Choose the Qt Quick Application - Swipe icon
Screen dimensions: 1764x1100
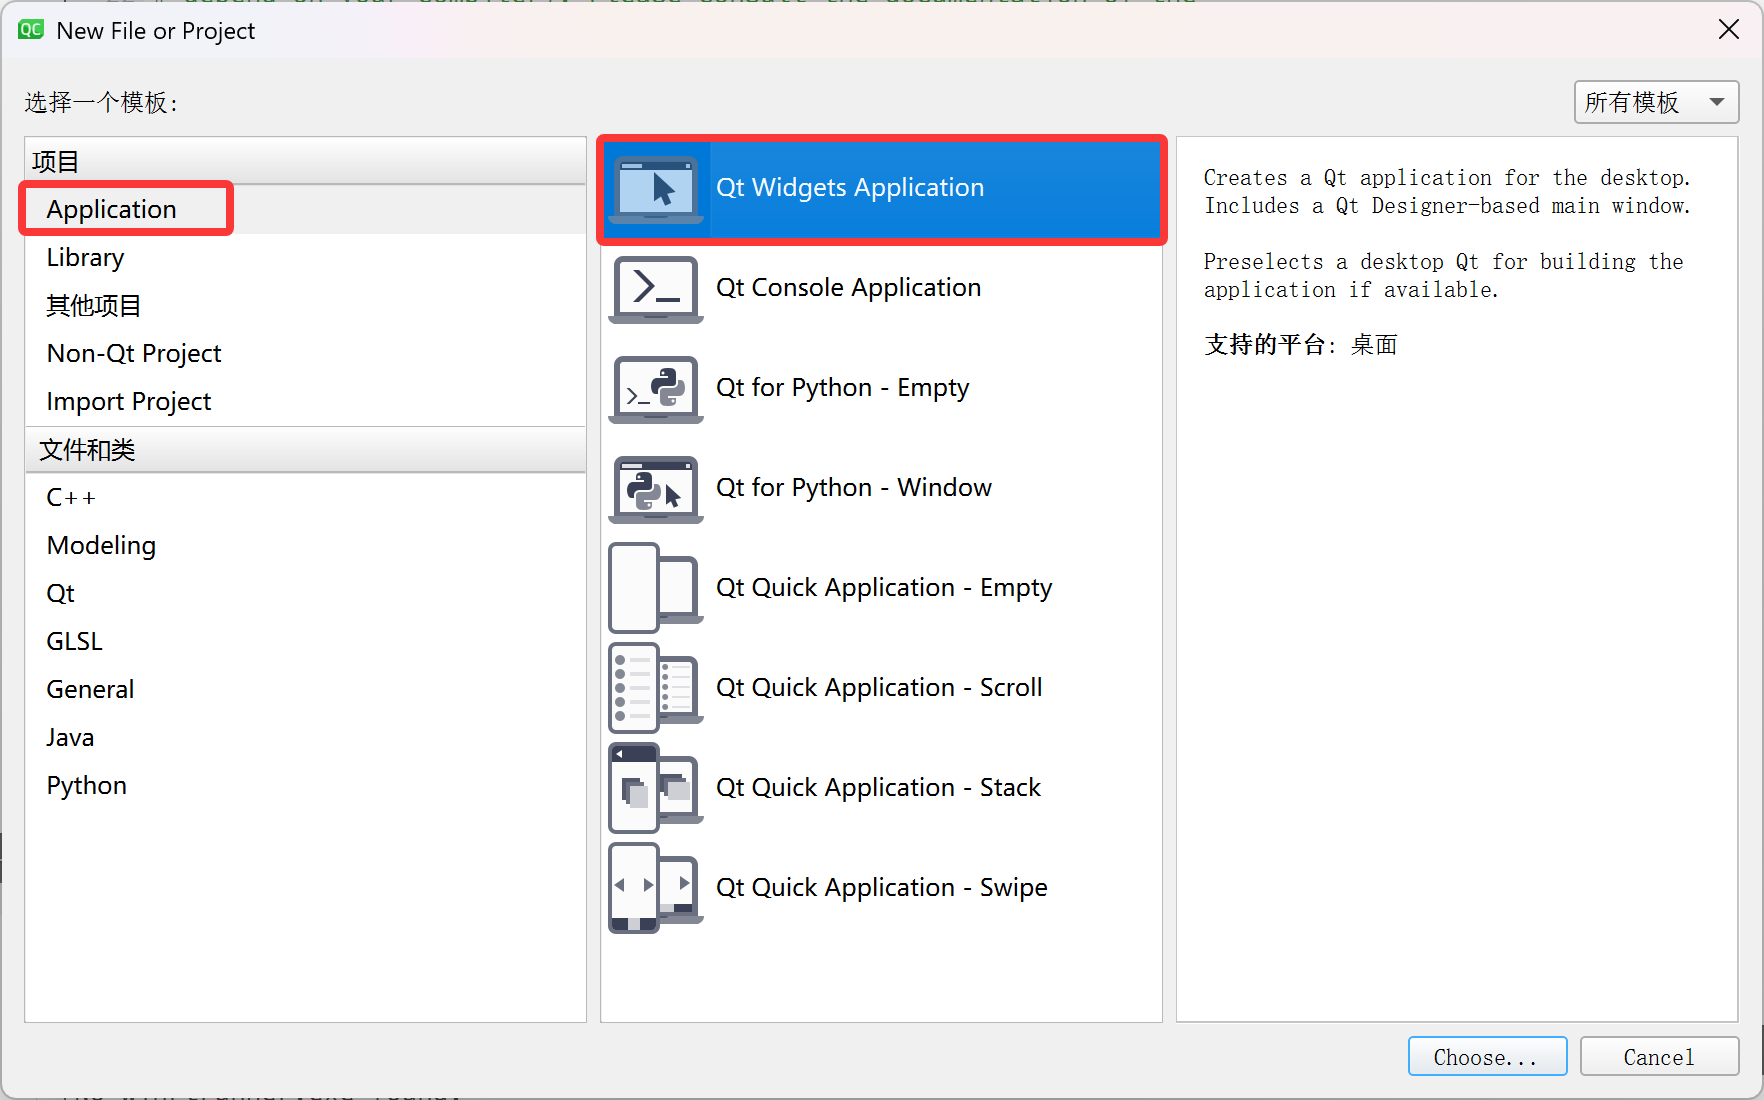pos(656,888)
